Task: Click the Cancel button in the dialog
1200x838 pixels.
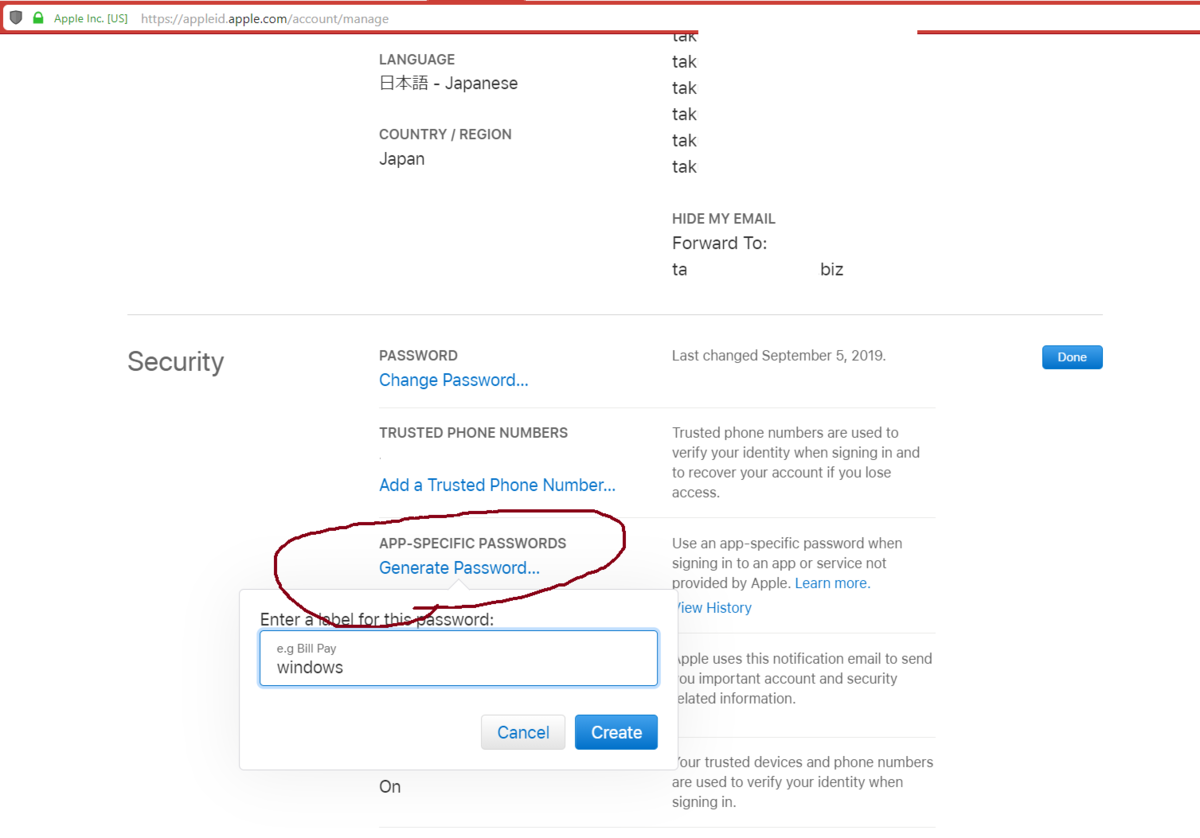Action: (x=523, y=732)
